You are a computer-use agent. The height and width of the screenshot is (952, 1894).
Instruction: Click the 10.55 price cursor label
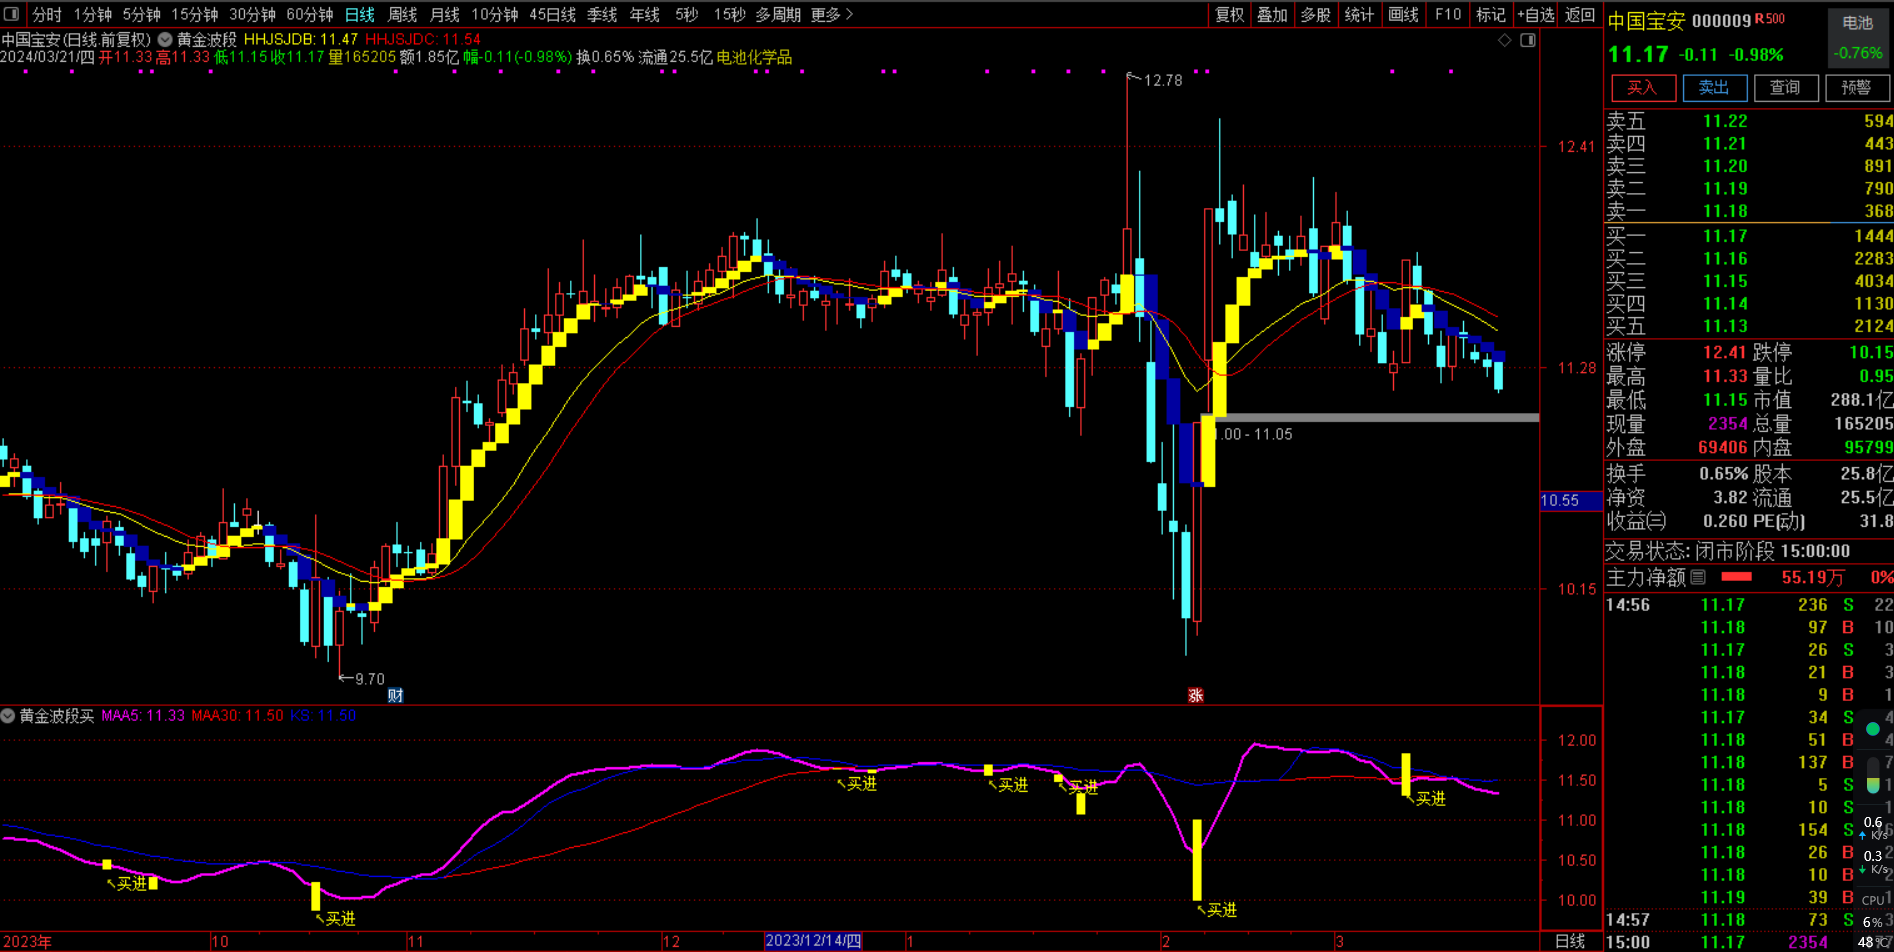(1571, 501)
